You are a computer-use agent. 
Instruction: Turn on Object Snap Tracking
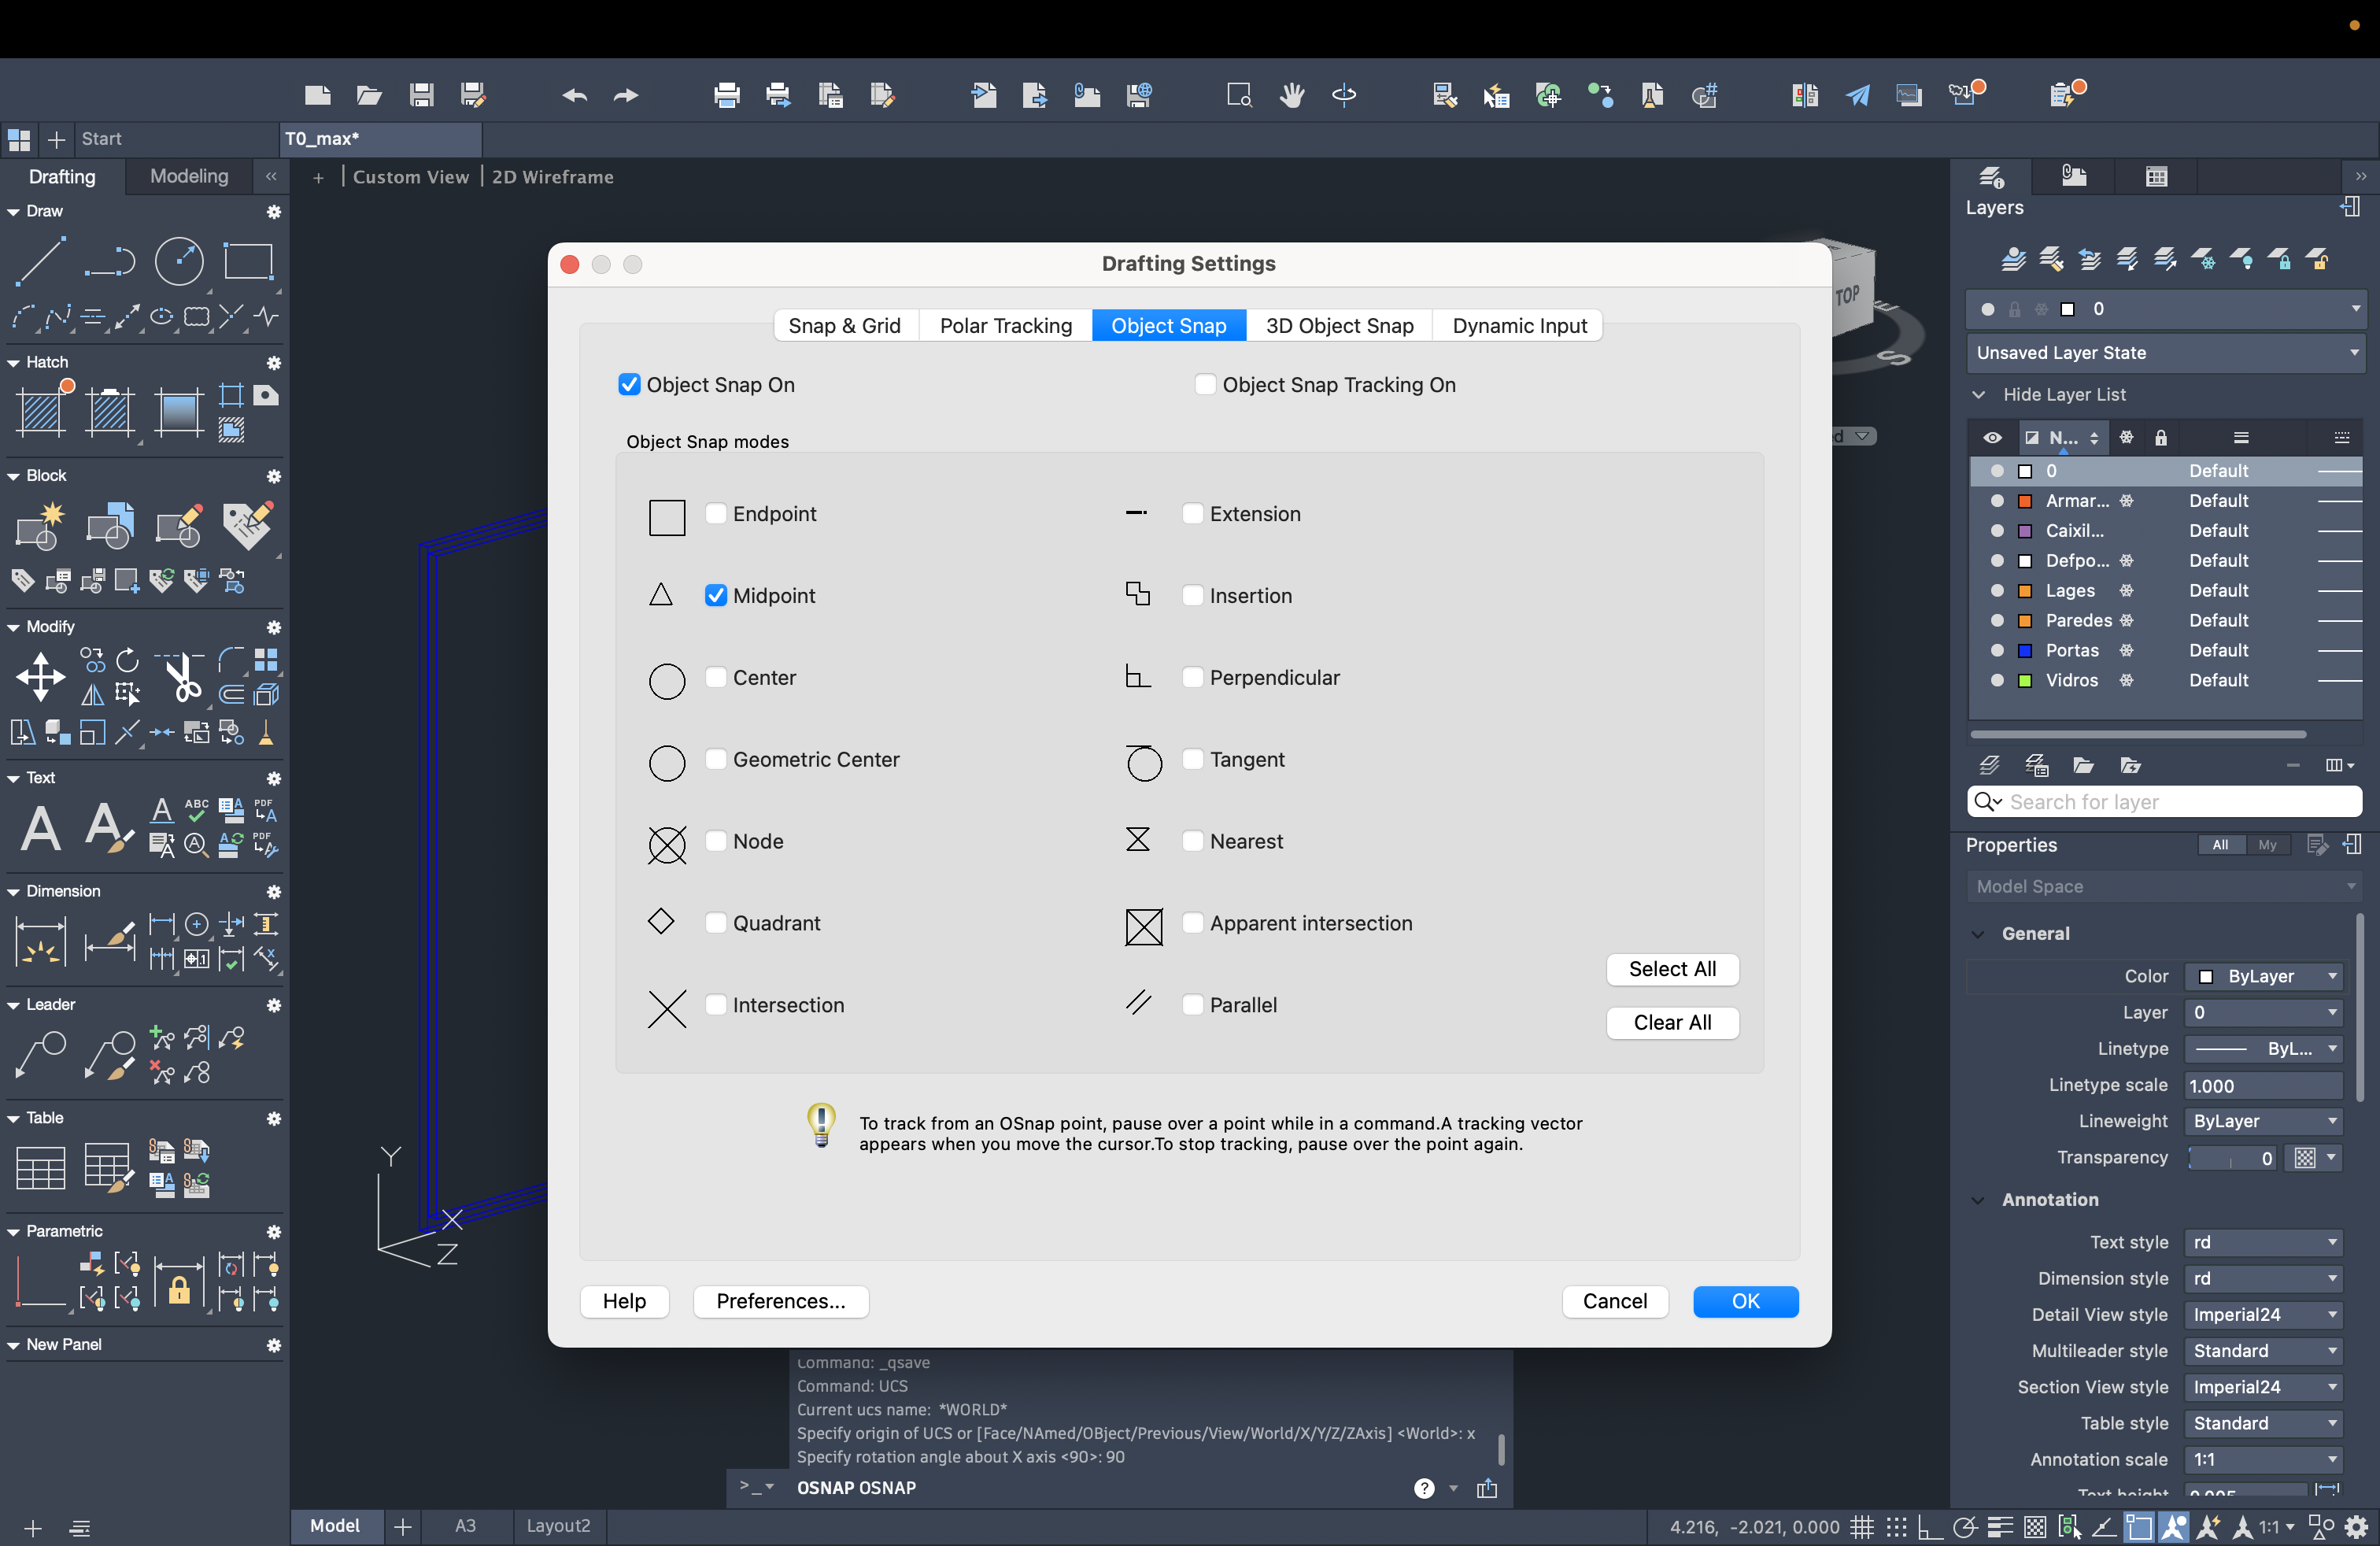[x=1205, y=385]
